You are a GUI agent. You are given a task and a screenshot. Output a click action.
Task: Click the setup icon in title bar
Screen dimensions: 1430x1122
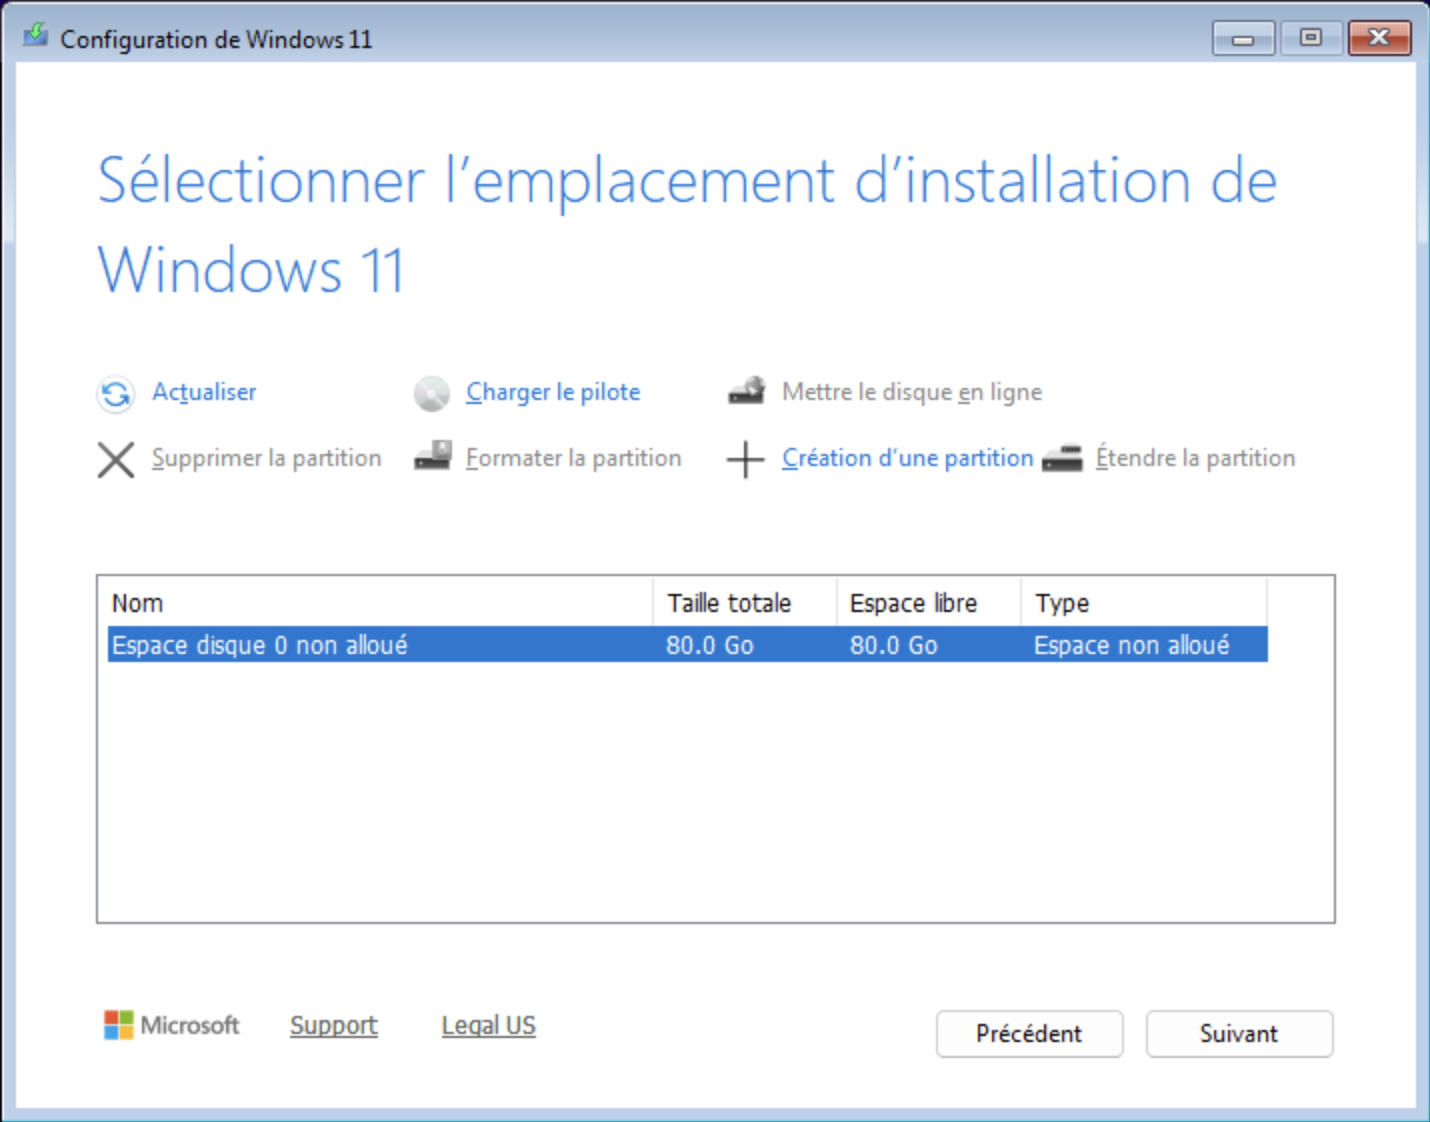coord(36,37)
